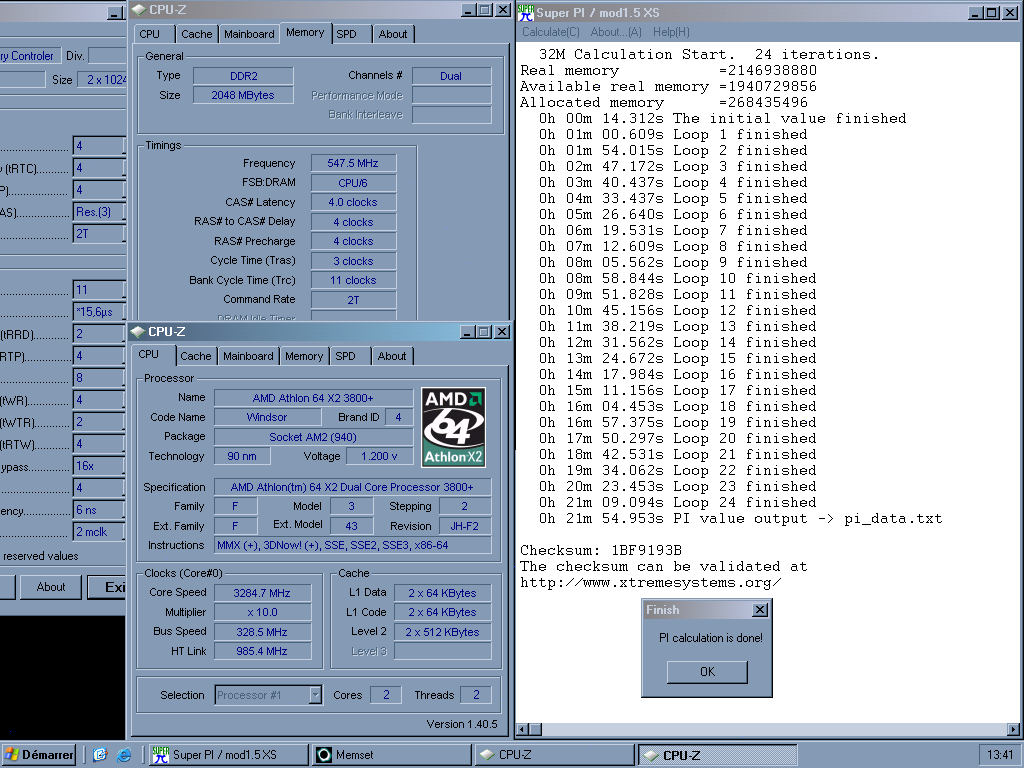Activate second CPU-Z taskbar button
The width and height of the screenshot is (1024, 768).
(717, 754)
